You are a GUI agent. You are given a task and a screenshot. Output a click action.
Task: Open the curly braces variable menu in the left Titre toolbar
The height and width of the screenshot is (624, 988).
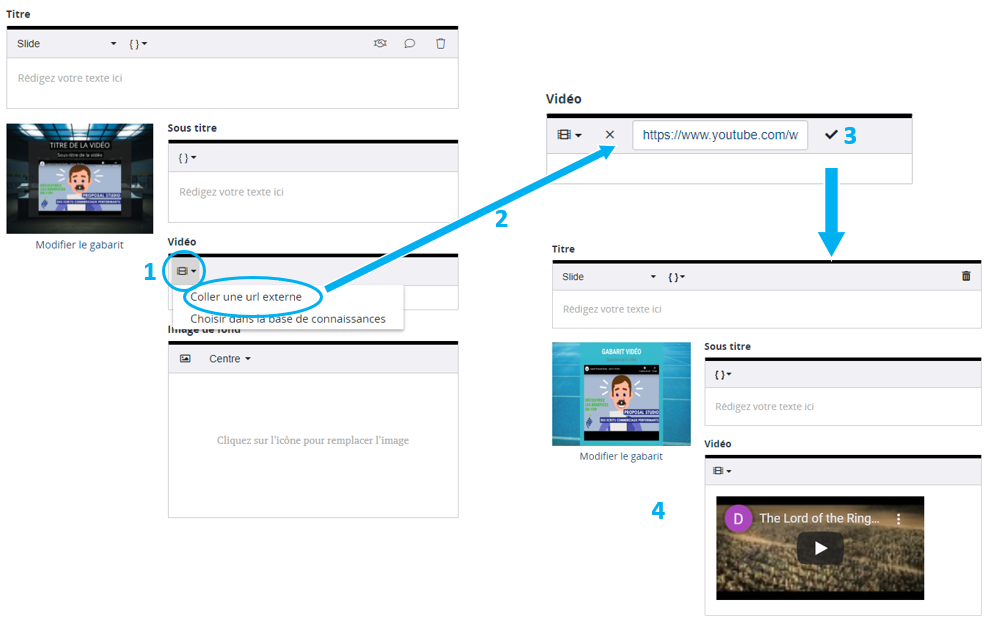click(x=138, y=44)
